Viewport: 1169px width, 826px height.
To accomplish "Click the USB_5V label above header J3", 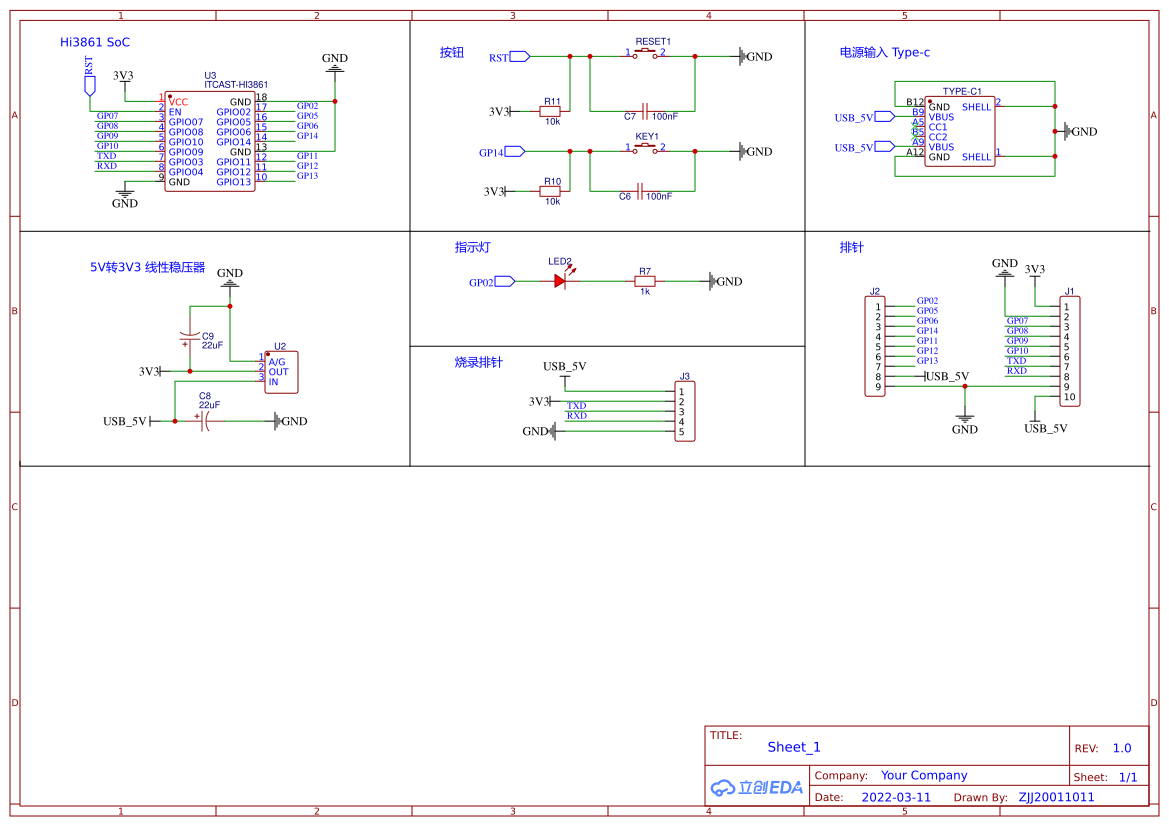I will click(564, 366).
